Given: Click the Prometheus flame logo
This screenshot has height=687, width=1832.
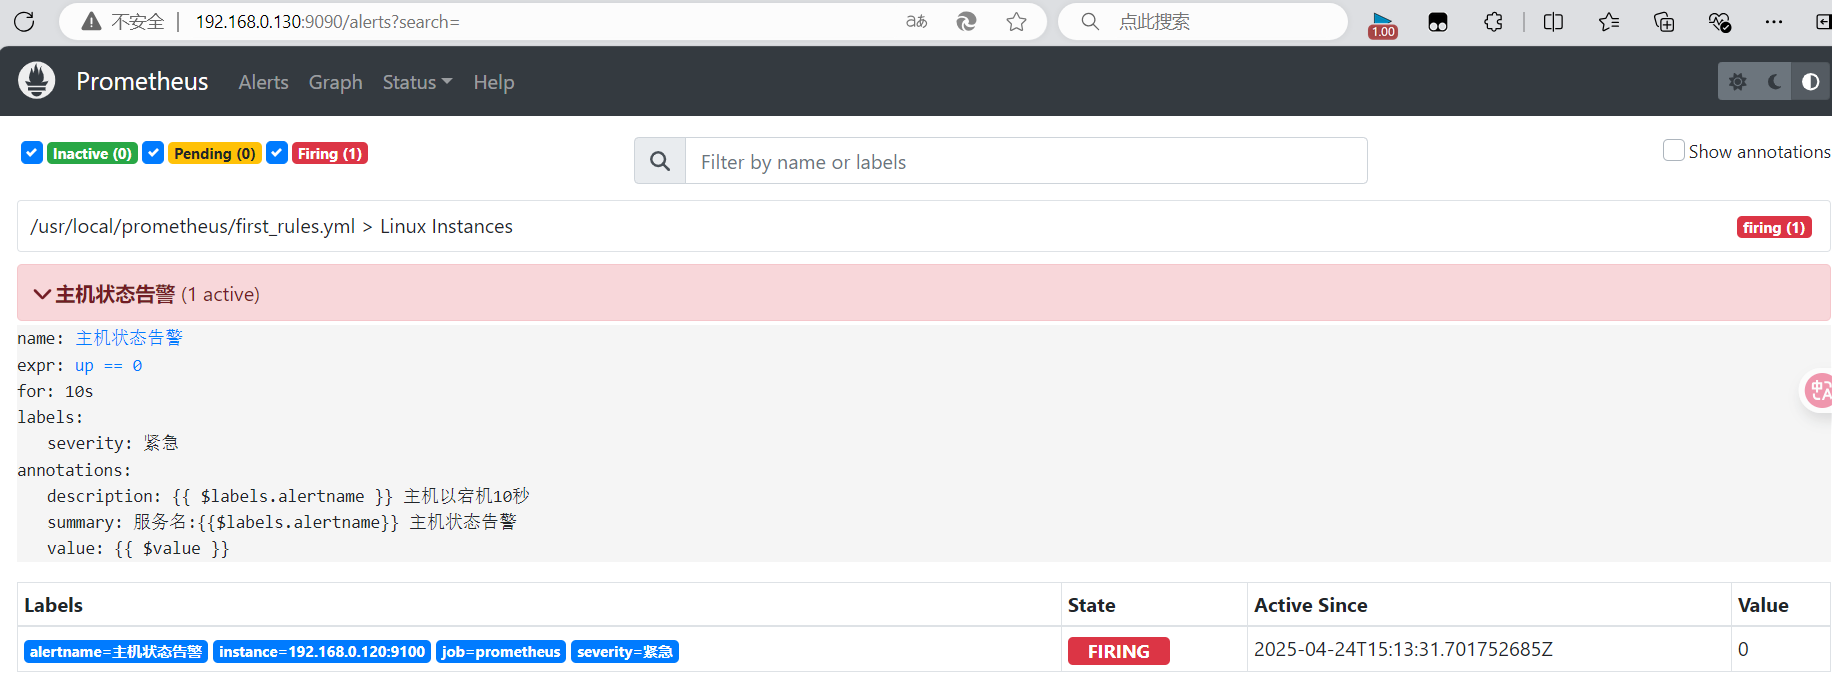Looking at the screenshot, I should pos(37,81).
